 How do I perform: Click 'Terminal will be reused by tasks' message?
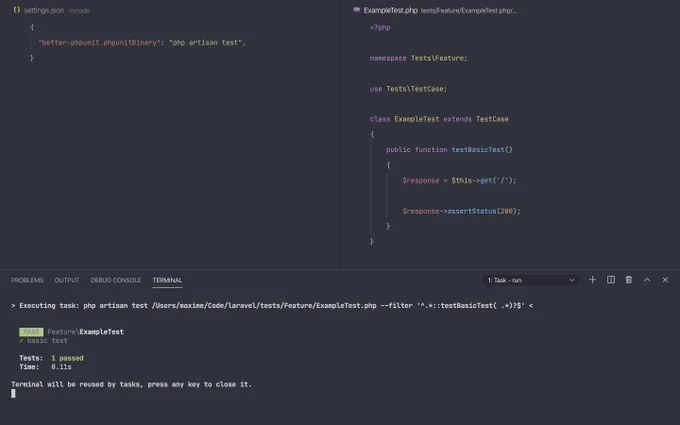(131, 384)
